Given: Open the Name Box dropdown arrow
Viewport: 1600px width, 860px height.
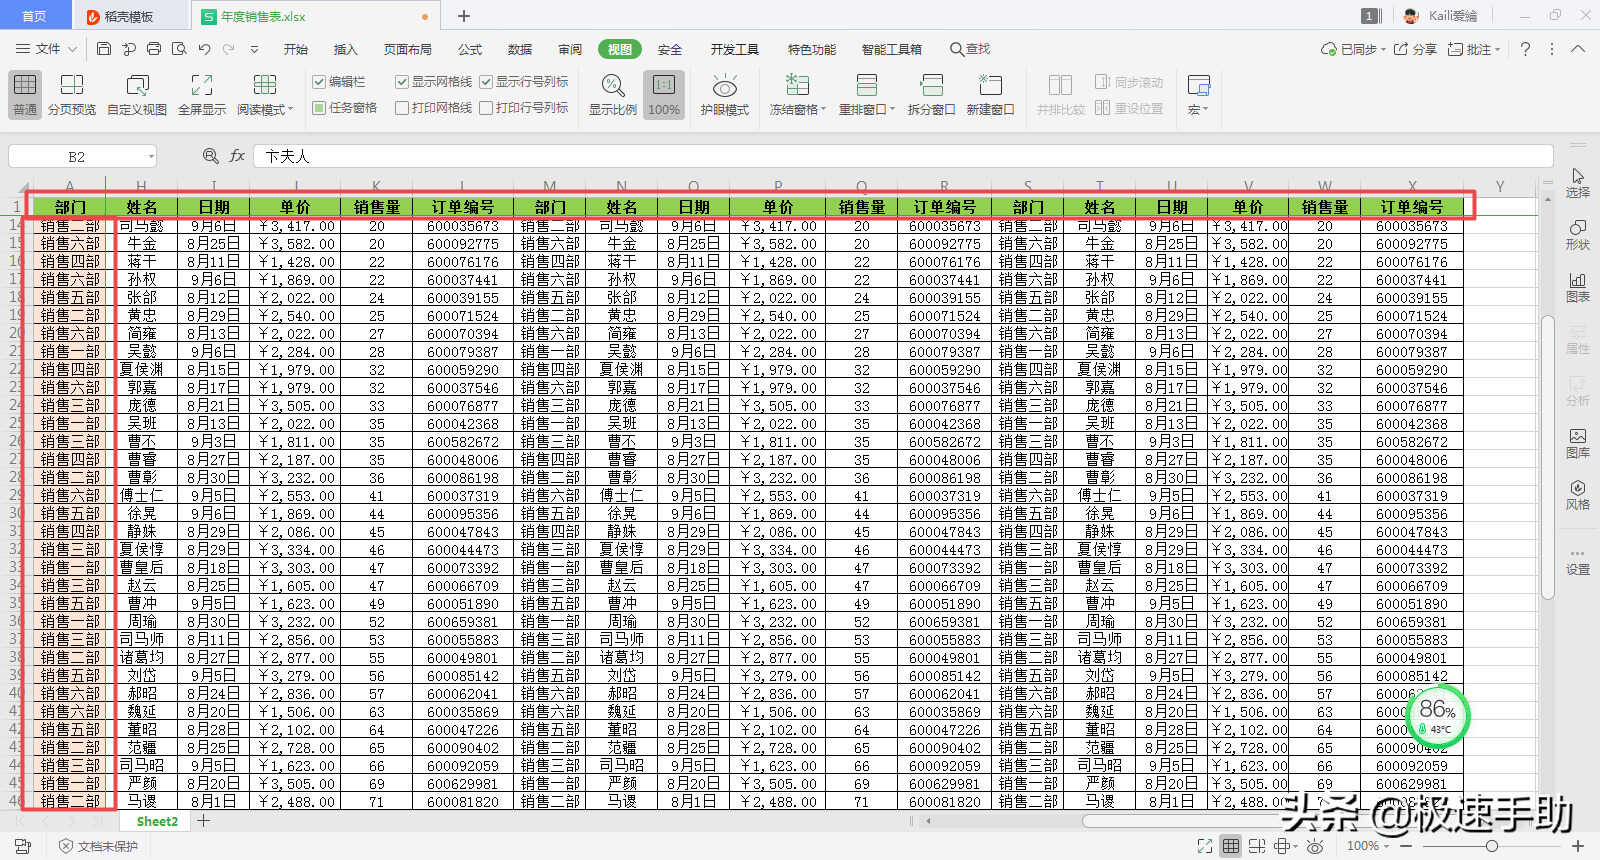Looking at the screenshot, I should [151, 157].
